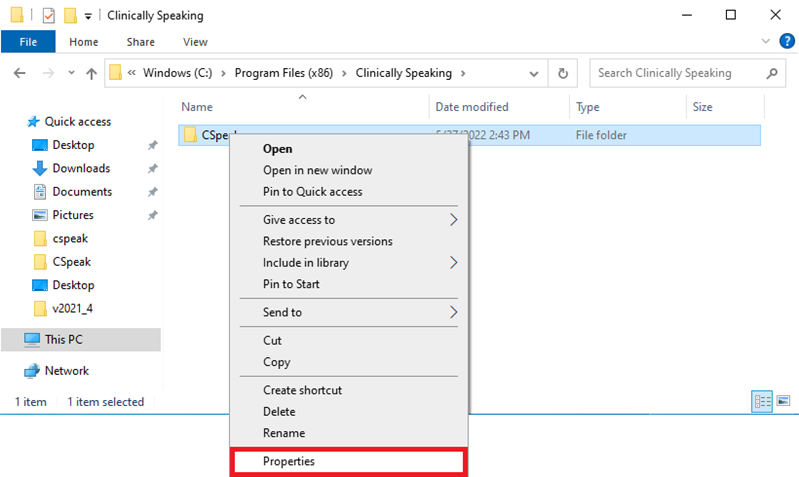Image resolution: width=799 pixels, height=477 pixels.
Task: Click the search magnifier icon
Action: pos(772,73)
